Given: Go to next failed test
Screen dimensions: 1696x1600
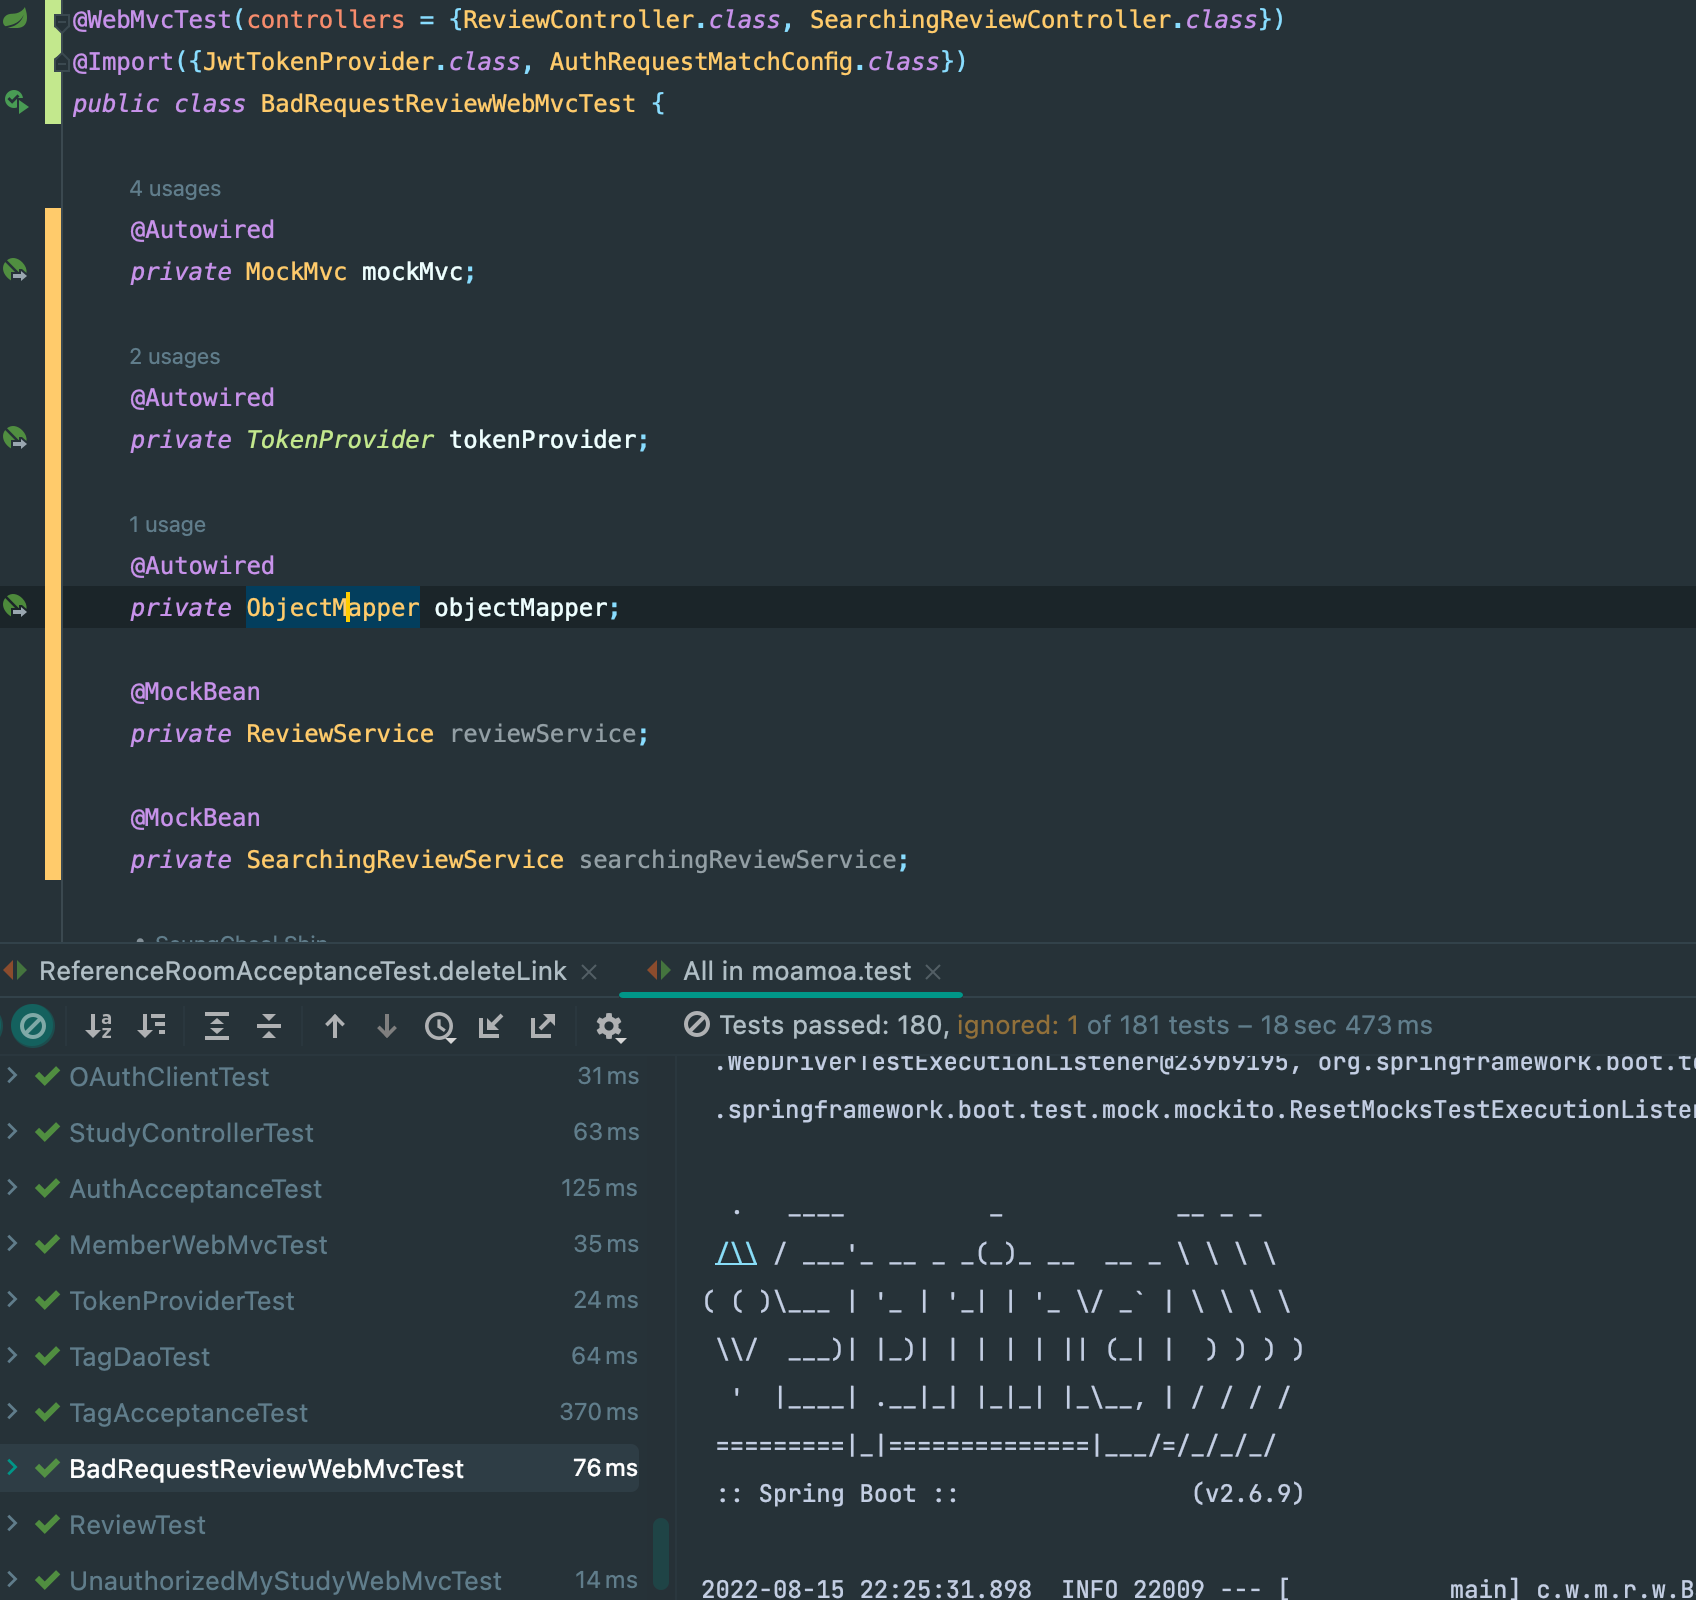Looking at the screenshot, I should pyautogui.click(x=387, y=1026).
